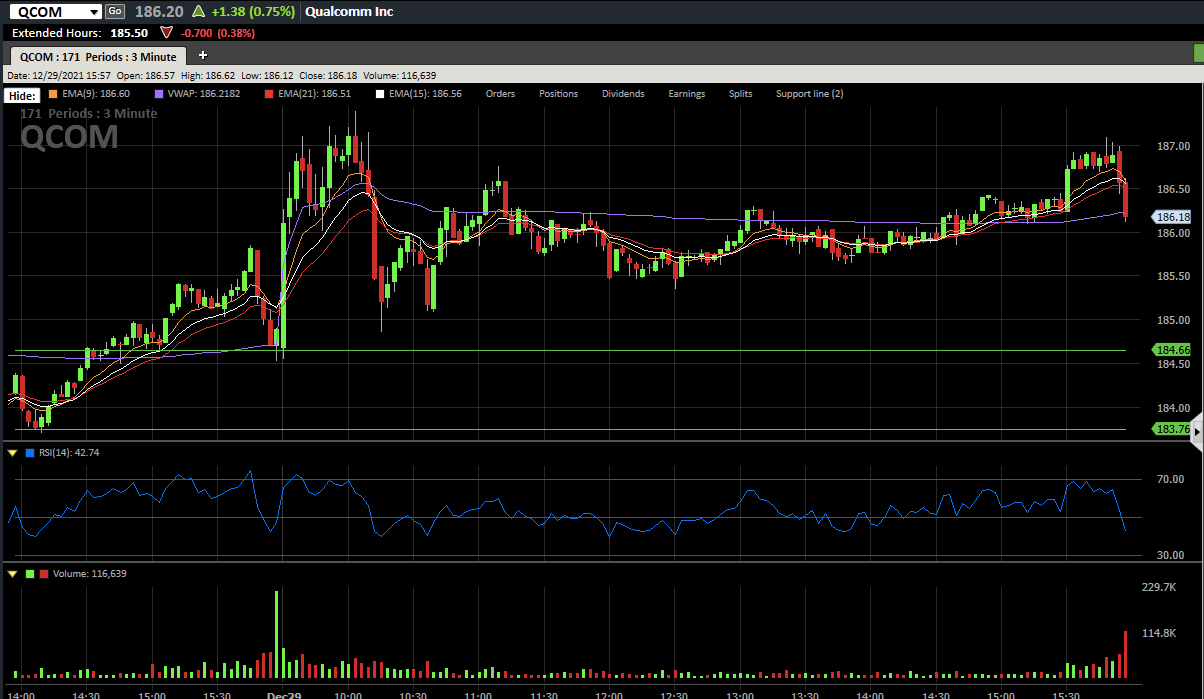Click the +1.38 (0.75%) change text
1204x699 pixels.
pyautogui.click(x=253, y=12)
